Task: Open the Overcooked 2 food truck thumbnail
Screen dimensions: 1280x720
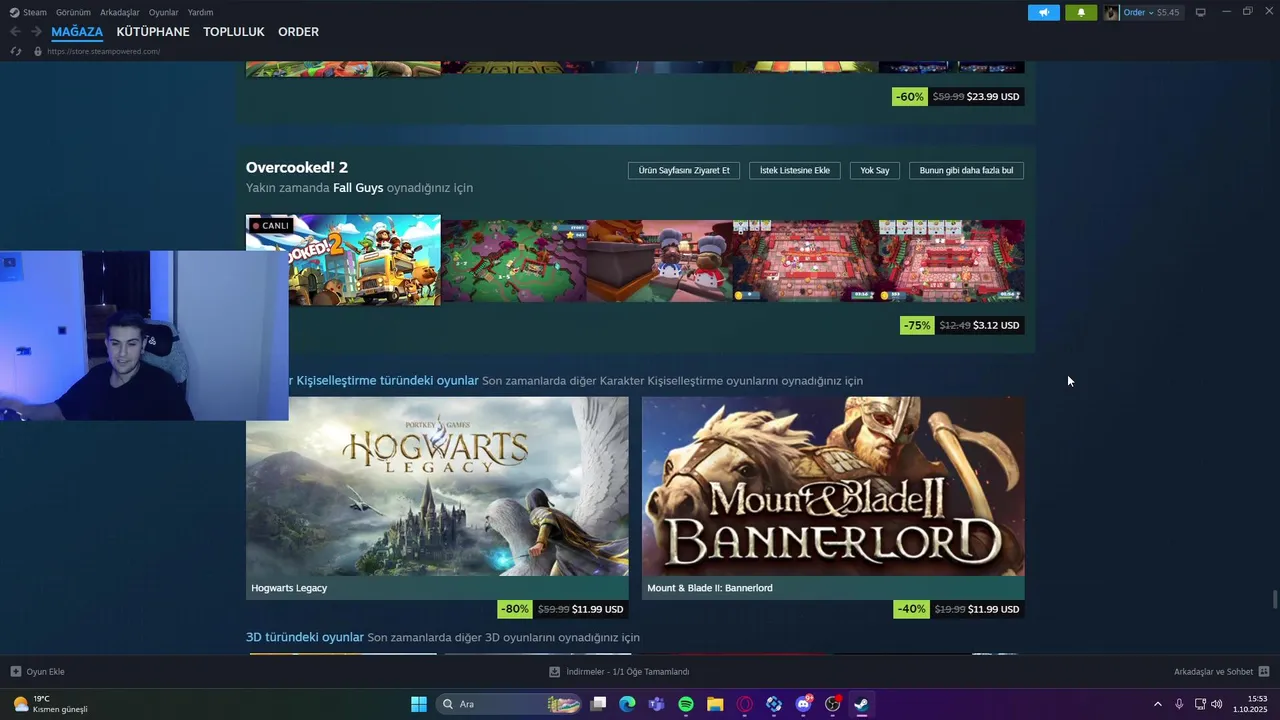Action: click(364, 260)
